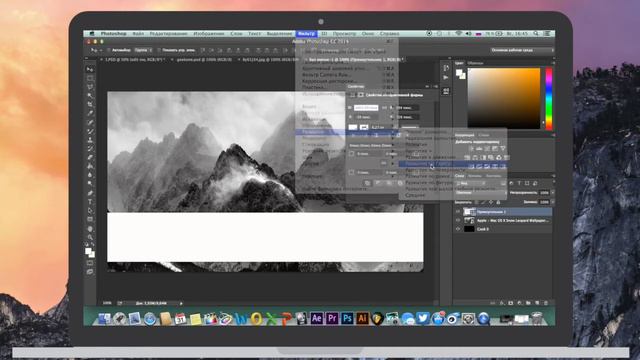Pick a hue on the rainbow slider
This screenshot has height=360, width=640.
(549, 98)
